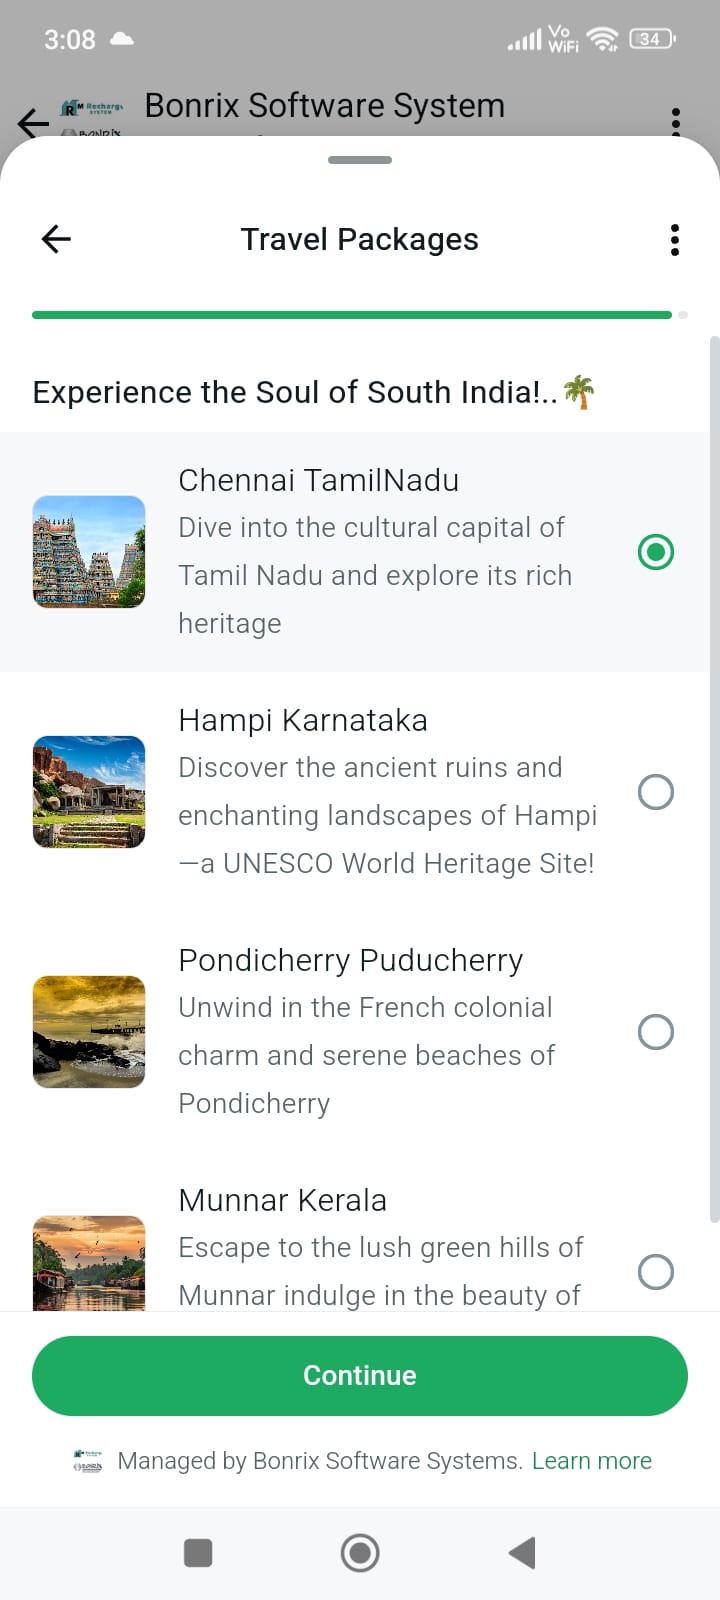Select the Pondicherry Puducherry radio button
This screenshot has height=1600, width=720.
(656, 1032)
